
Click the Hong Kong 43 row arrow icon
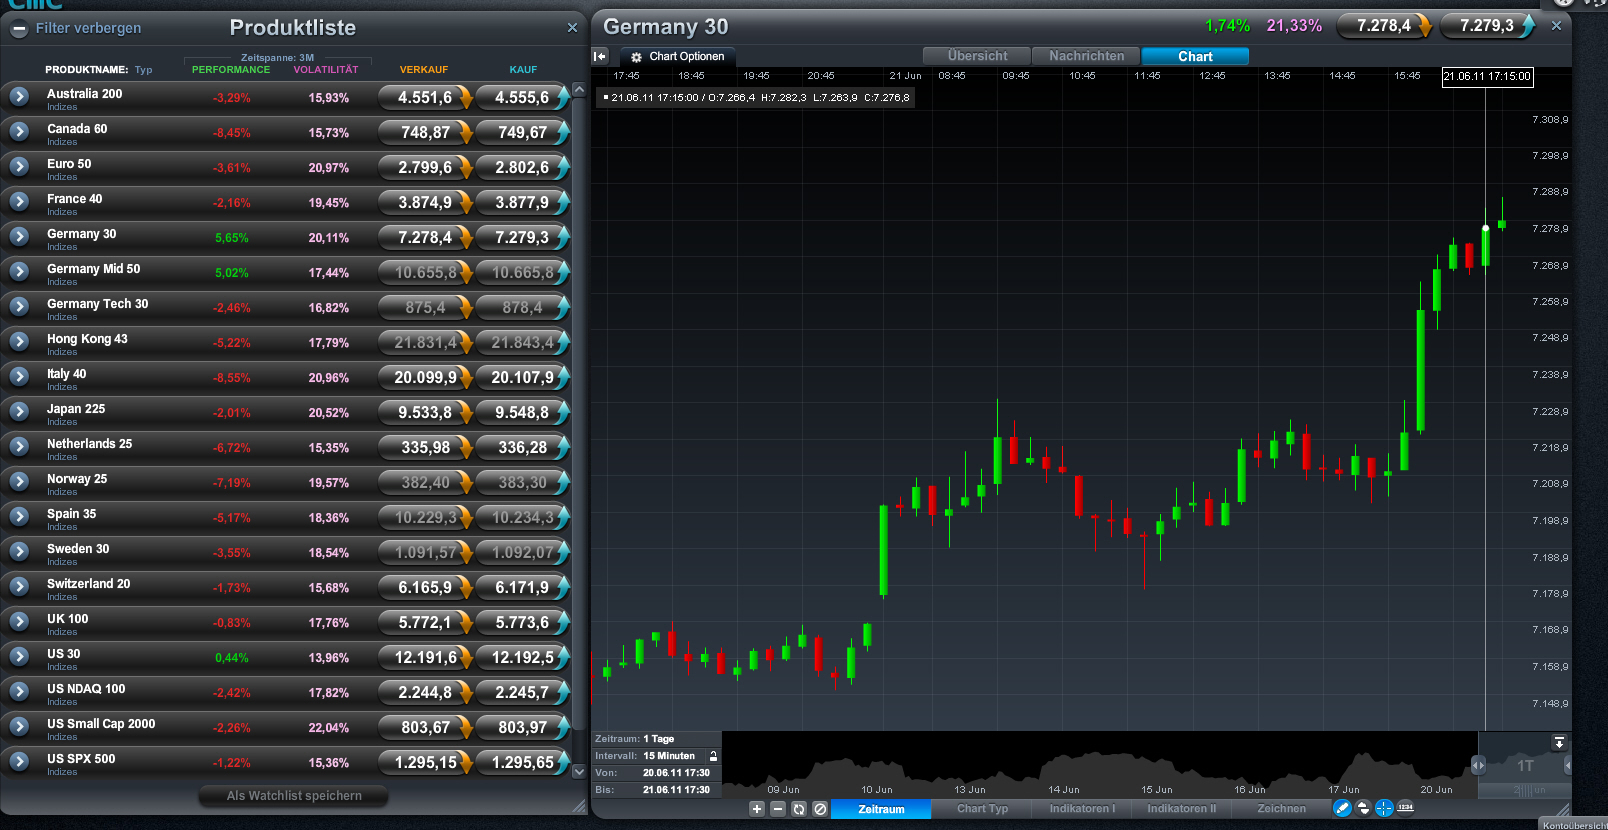tap(19, 341)
